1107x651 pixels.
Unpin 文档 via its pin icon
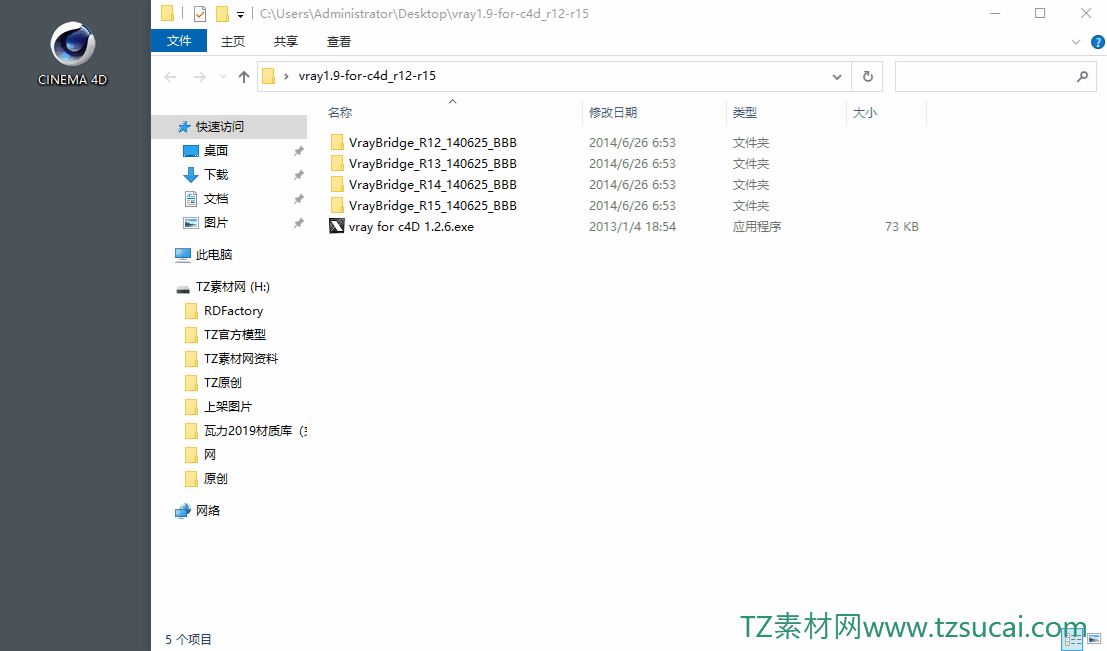coord(299,199)
